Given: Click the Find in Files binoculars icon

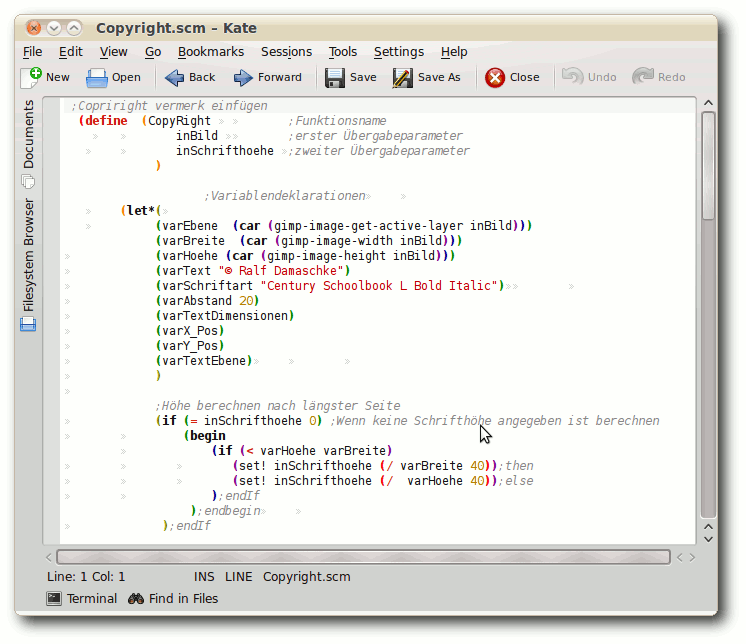Looking at the screenshot, I should (136, 598).
